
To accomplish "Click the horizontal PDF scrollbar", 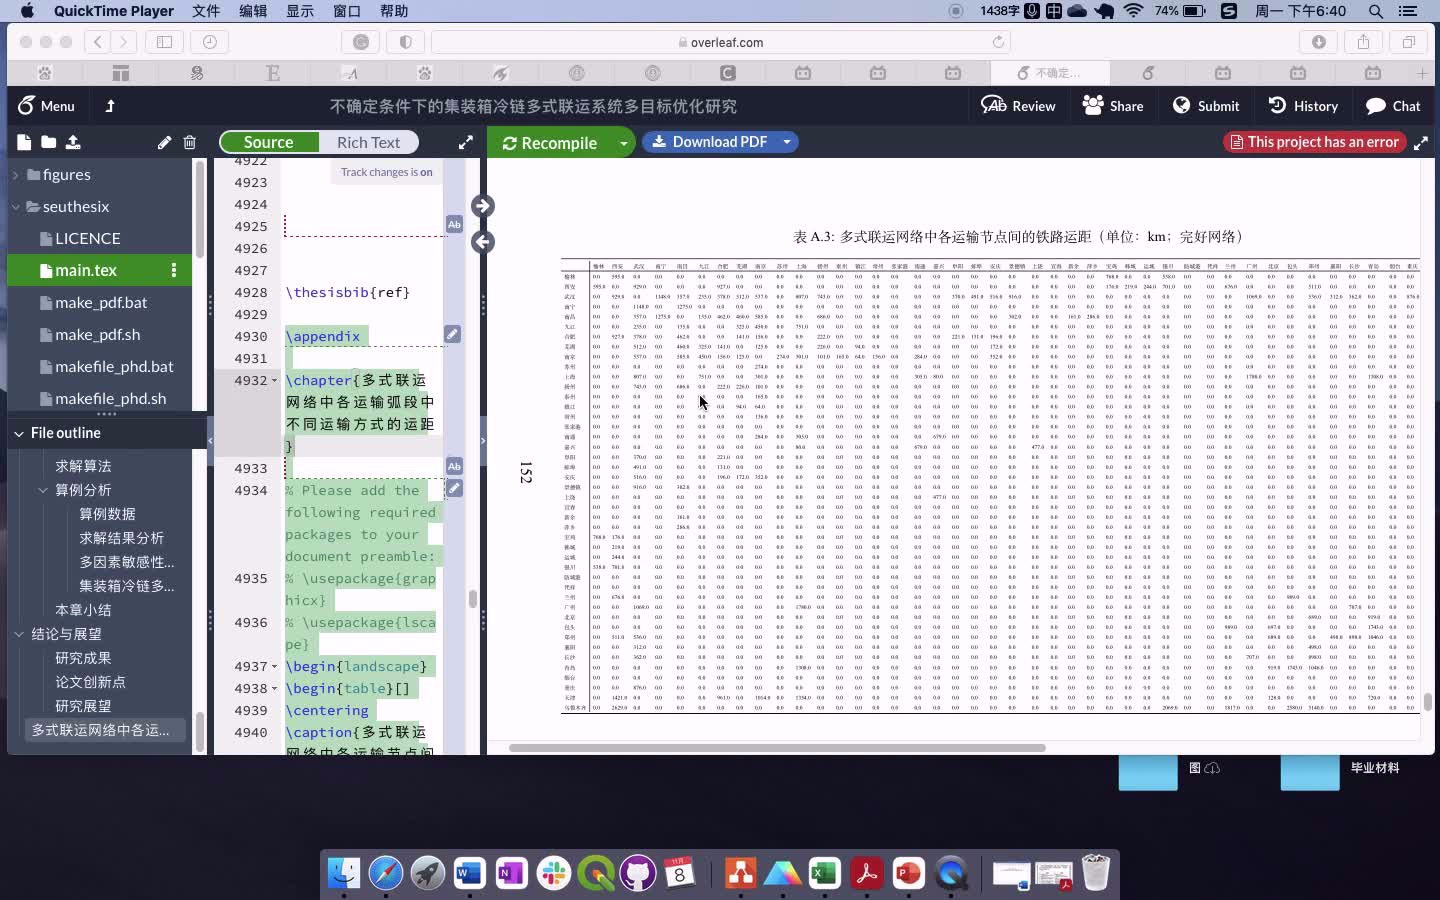I will pos(777,747).
